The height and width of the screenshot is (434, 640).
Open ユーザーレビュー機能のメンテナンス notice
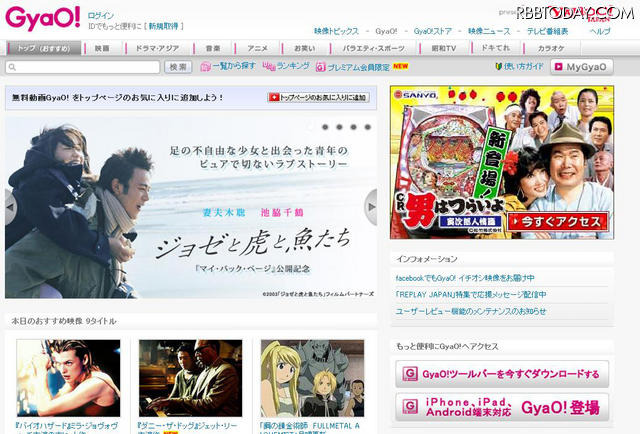(x=470, y=311)
